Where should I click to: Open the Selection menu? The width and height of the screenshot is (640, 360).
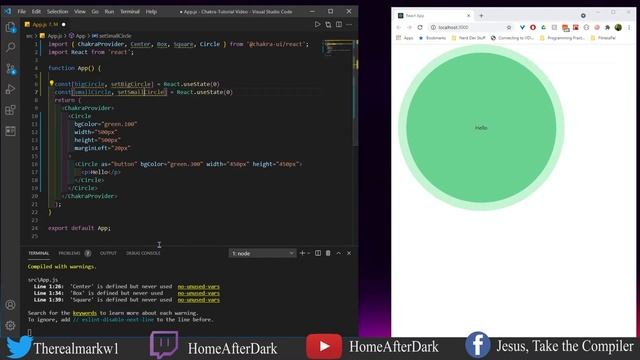coord(57,11)
